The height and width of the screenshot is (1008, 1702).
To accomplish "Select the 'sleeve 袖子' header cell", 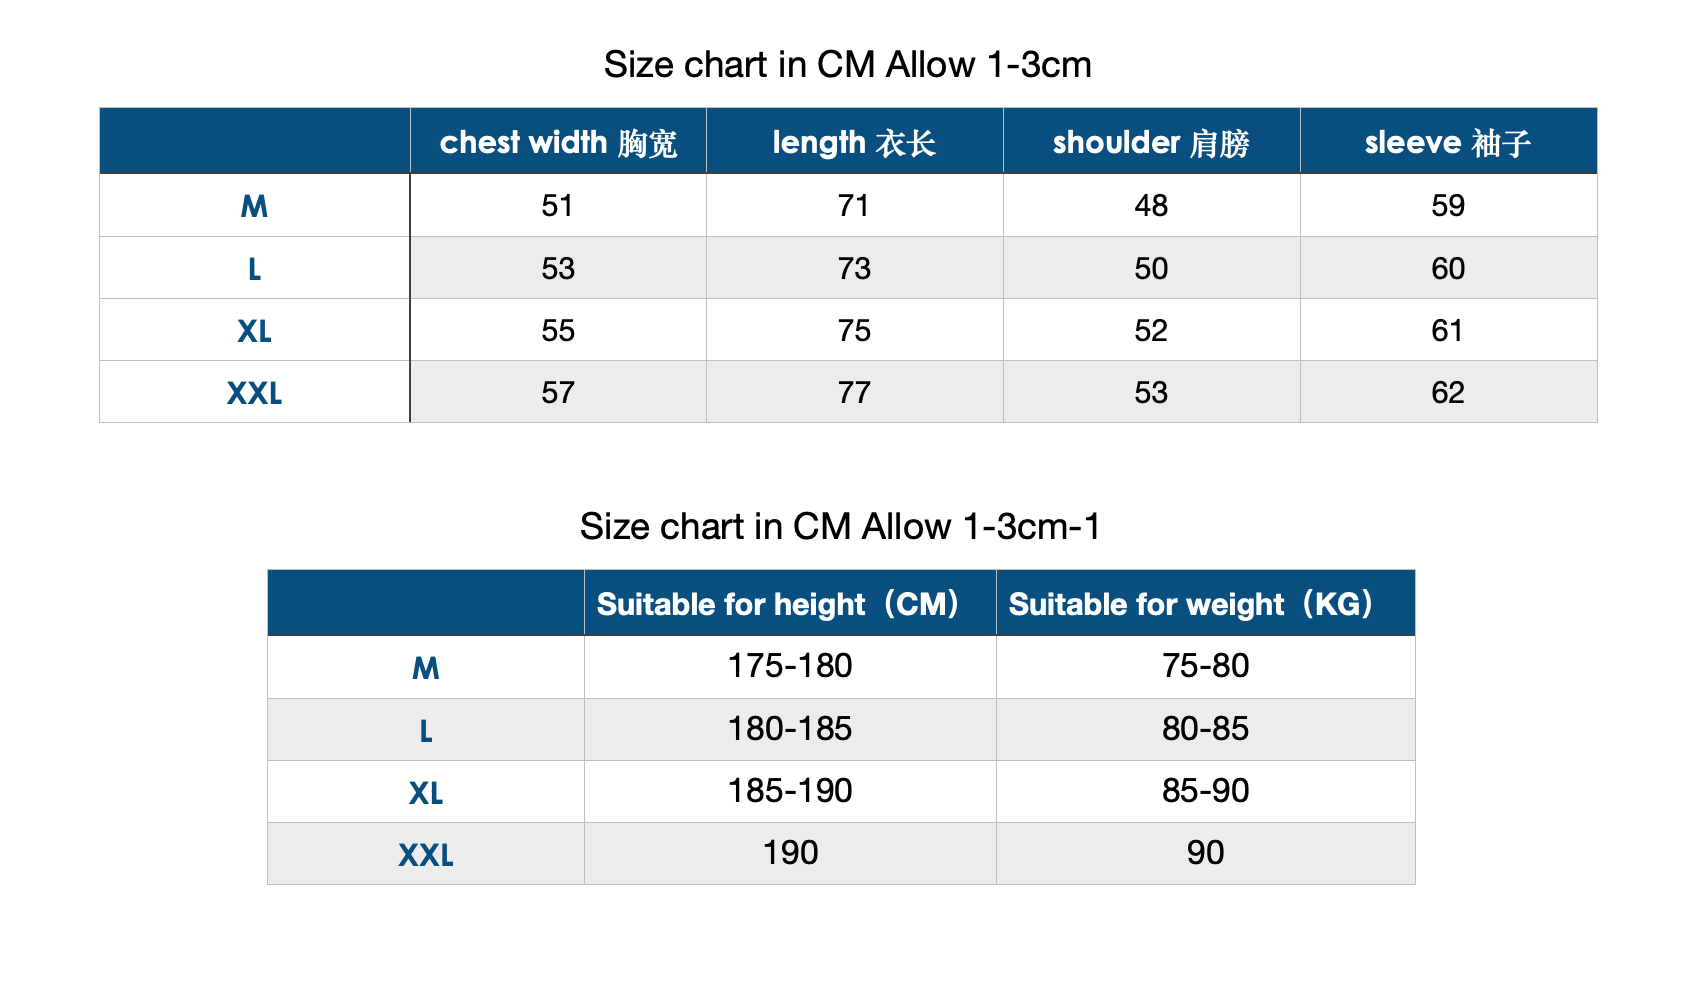I will [x=1448, y=142].
